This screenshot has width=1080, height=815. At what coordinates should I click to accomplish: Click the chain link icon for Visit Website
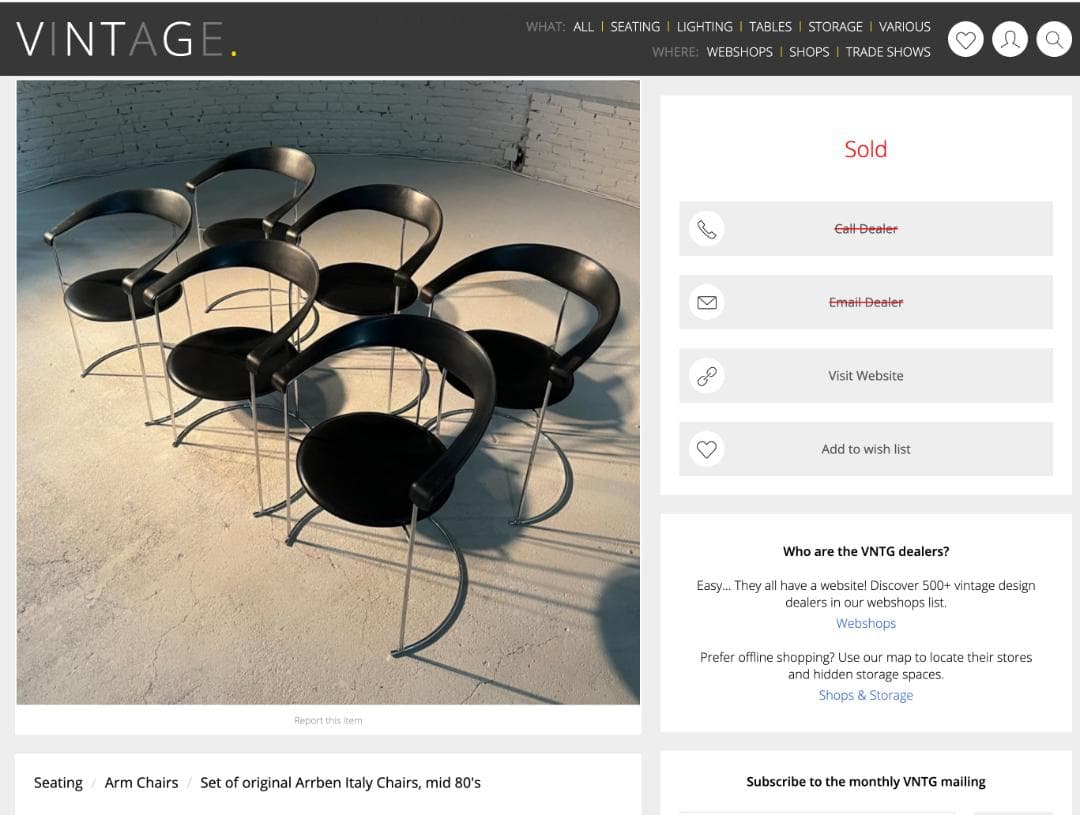coord(707,375)
